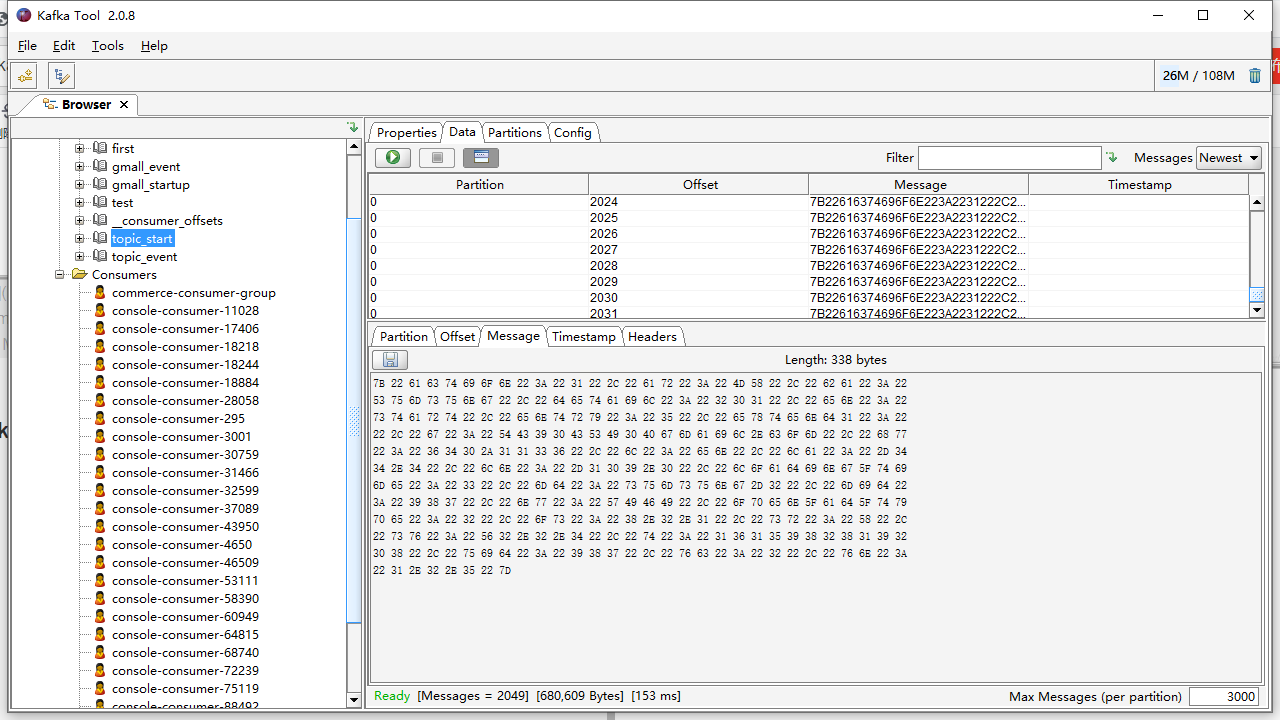Click the tree edit toolbar icon

pos(62,75)
